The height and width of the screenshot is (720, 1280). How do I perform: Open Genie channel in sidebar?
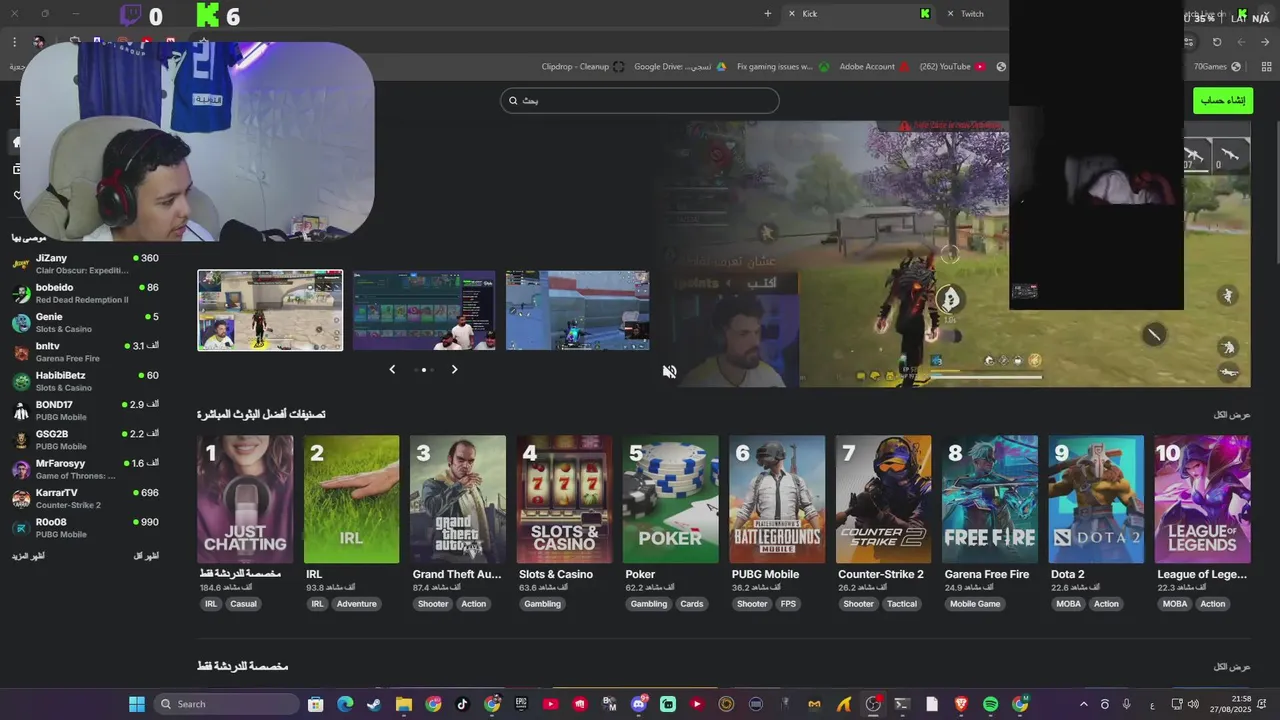point(85,322)
